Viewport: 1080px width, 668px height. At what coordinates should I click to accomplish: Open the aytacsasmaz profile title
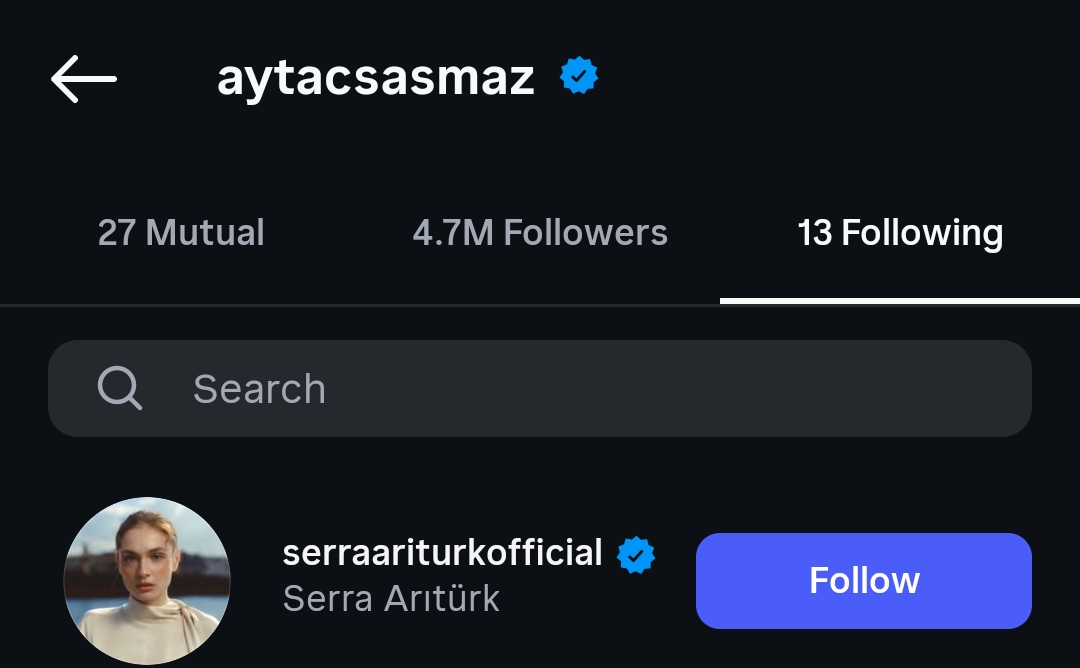(x=375, y=77)
